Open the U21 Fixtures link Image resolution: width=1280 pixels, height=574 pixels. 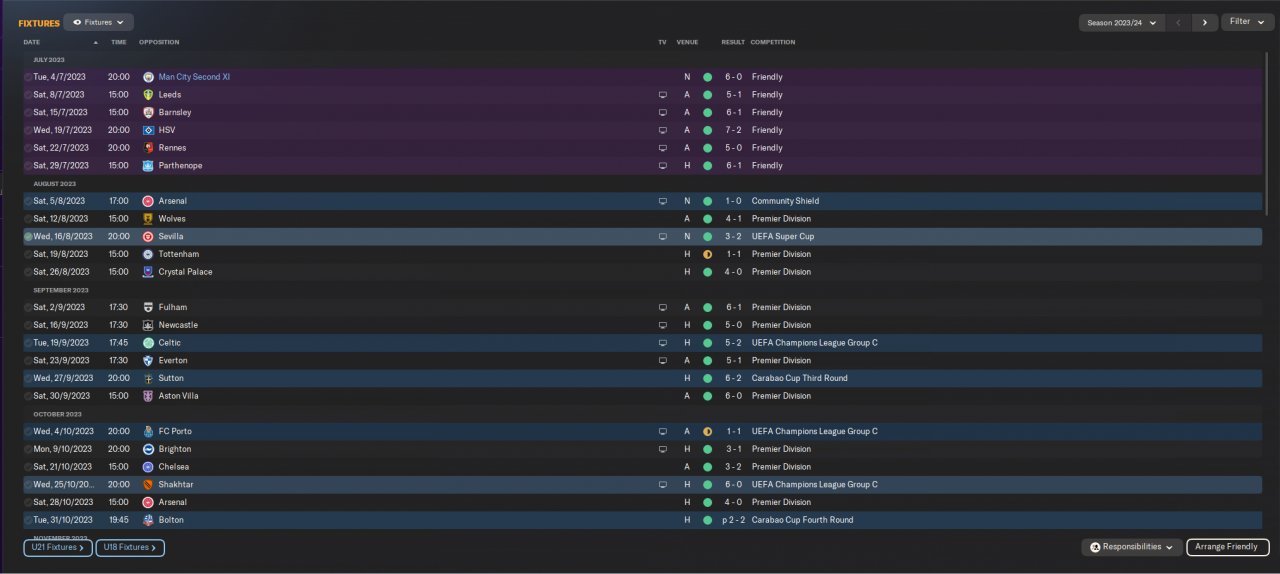[58, 547]
